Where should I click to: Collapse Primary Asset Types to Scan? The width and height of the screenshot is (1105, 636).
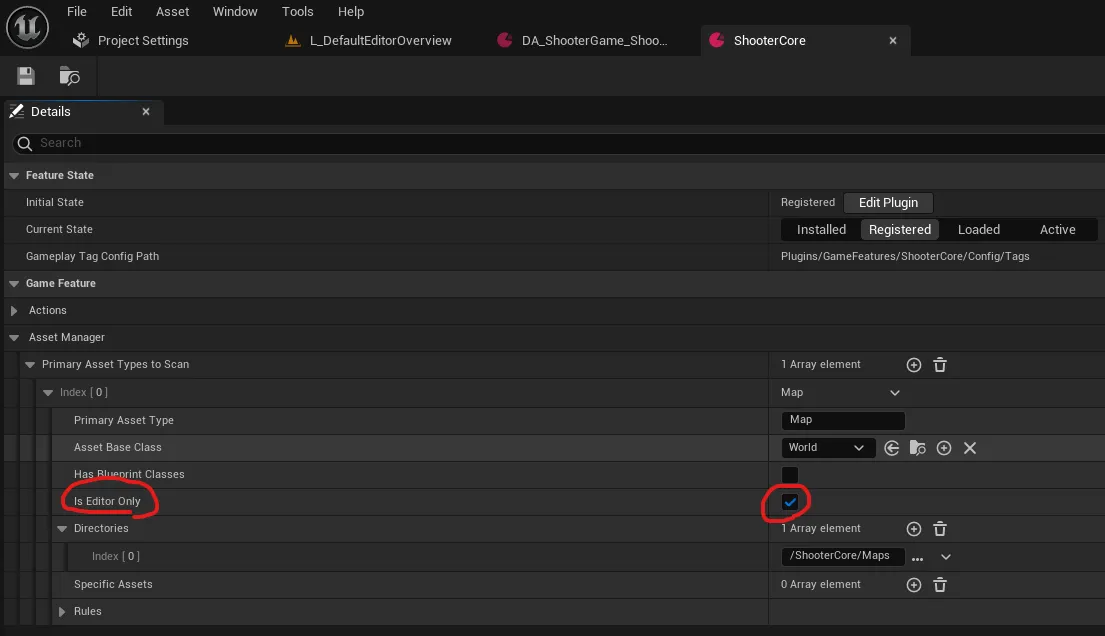point(30,365)
